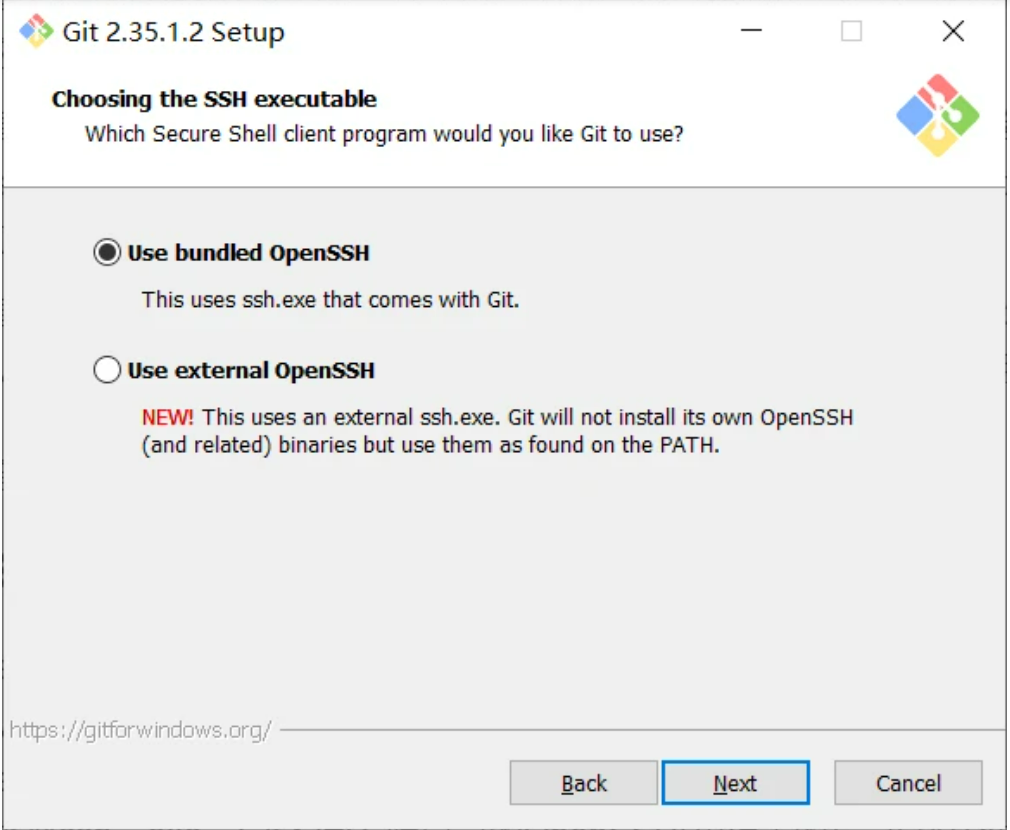Click the "Use external OpenSSH" label text
The height and width of the screenshot is (830, 1010).
(251, 371)
